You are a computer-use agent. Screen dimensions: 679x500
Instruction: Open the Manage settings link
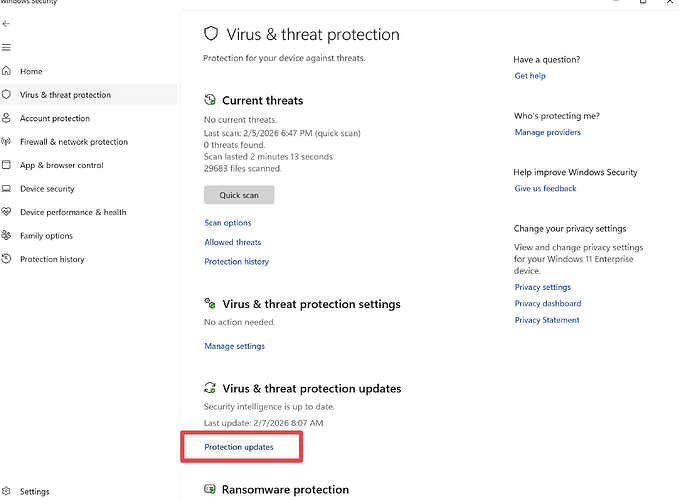click(x=235, y=346)
